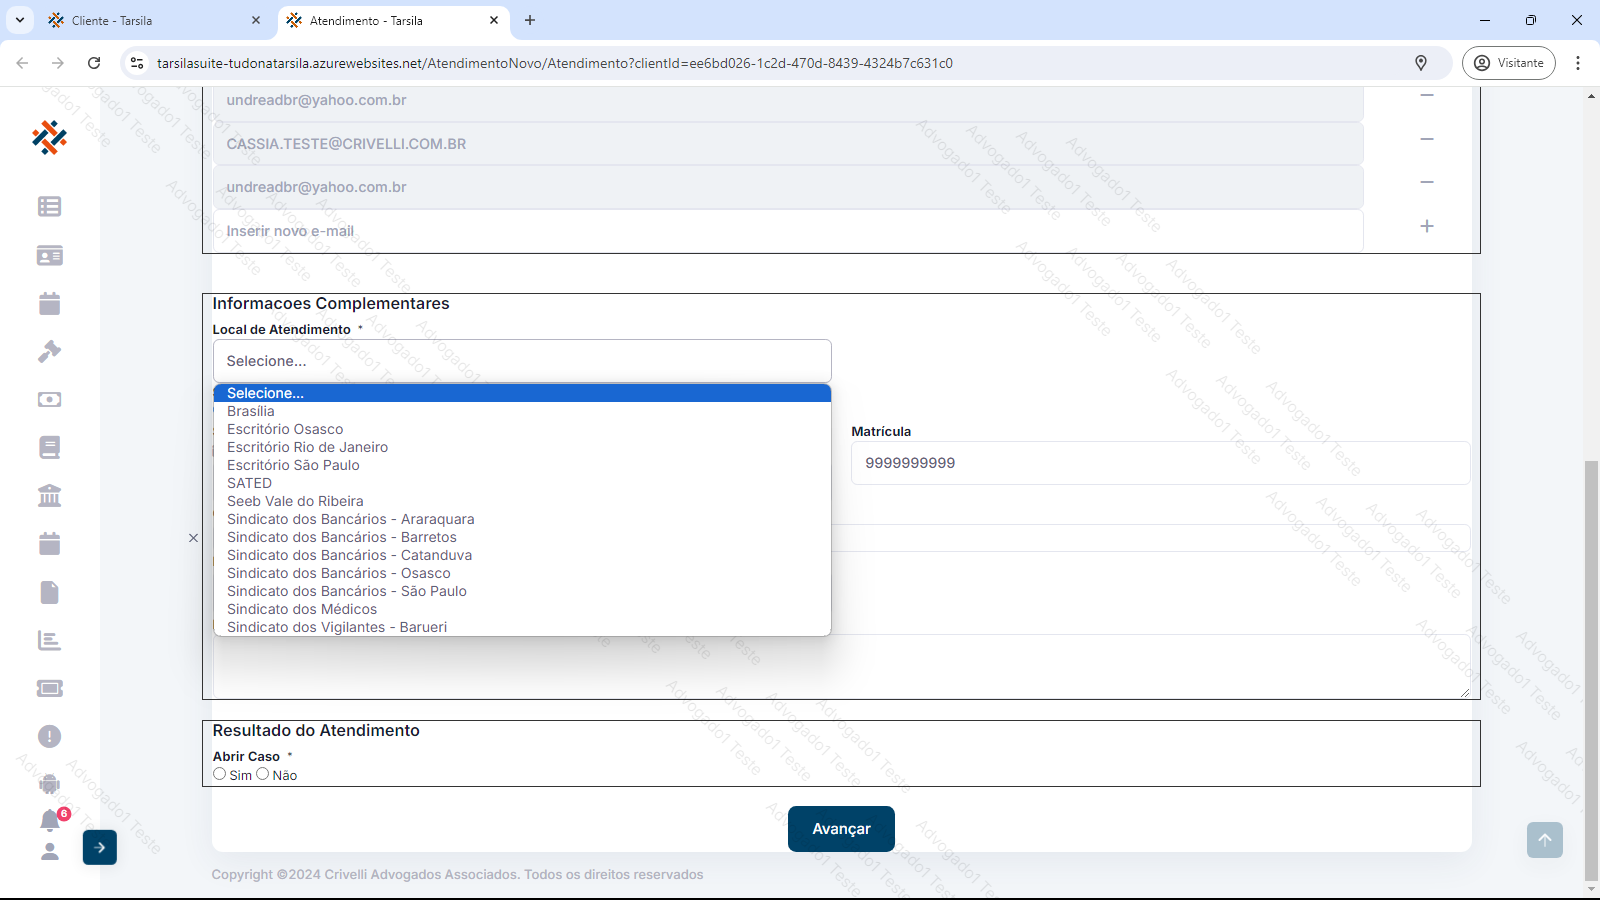Select Brasília in the dropdown list
This screenshot has width=1600, height=900.
(x=250, y=411)
